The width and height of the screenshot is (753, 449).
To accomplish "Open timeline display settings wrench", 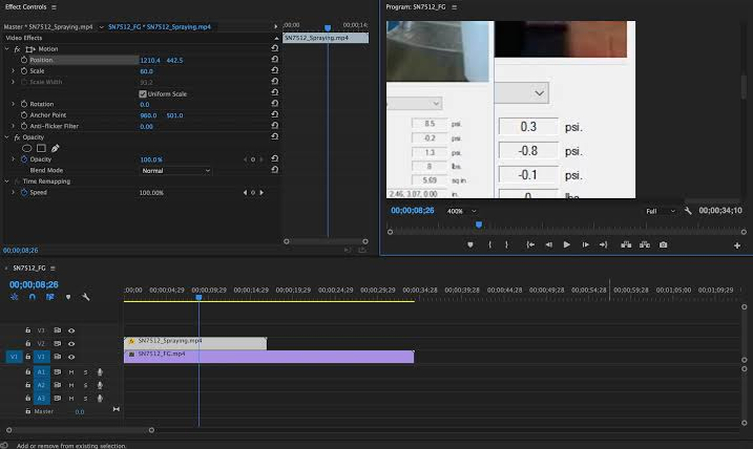I will (x=85, y=297).
